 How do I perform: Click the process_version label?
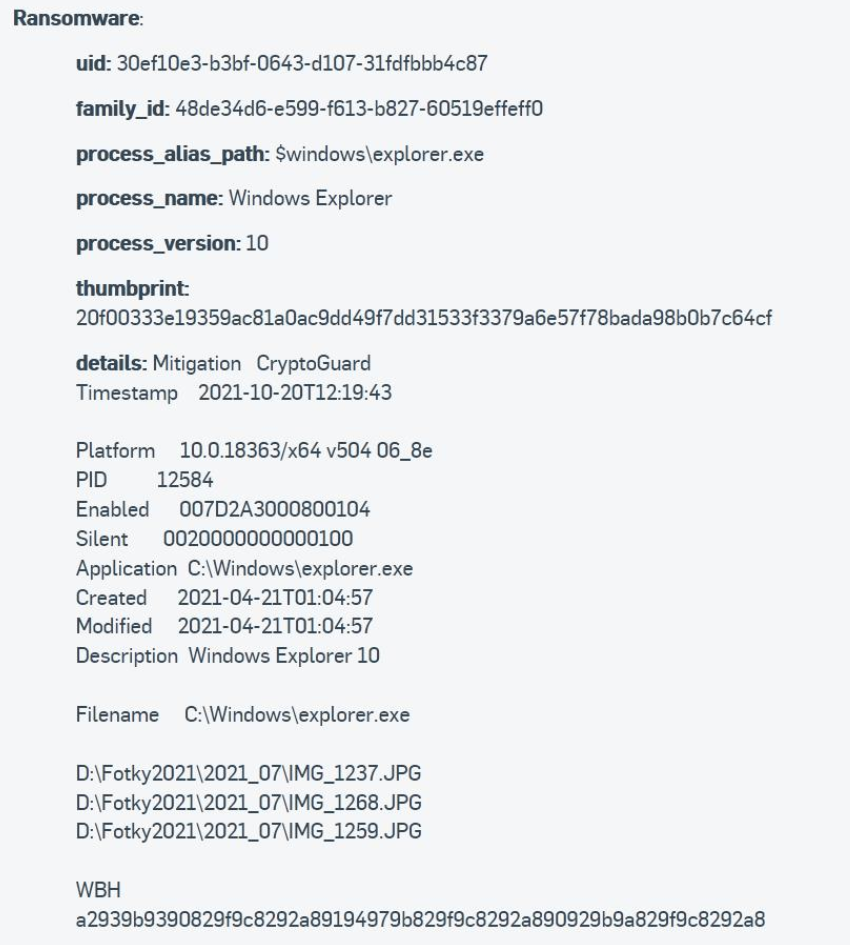coord(158,243)
